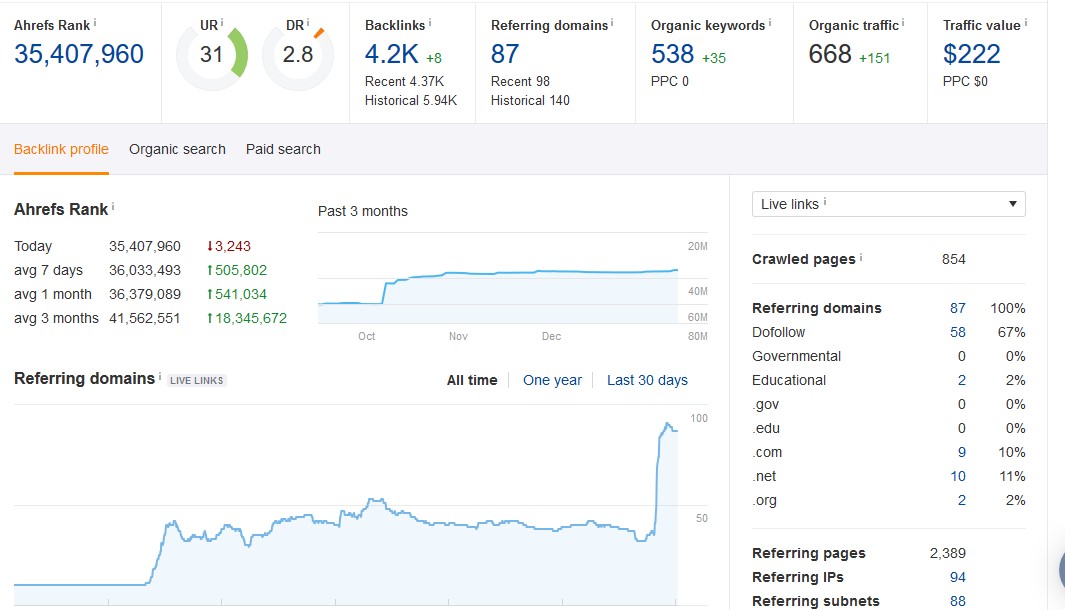Select Crawled pages value 854
This screenshot has width=1065, height=610.
point(954,259)
